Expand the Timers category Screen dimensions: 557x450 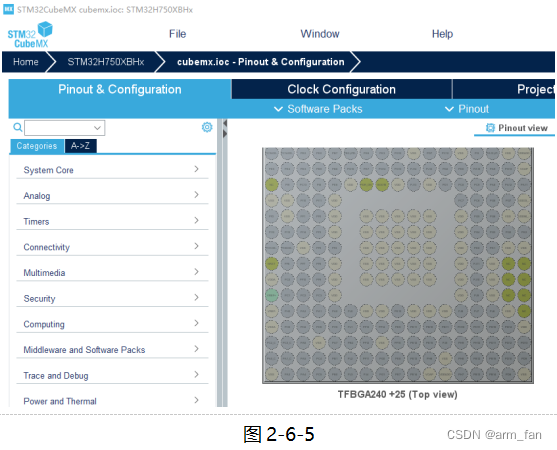pyautogui.click(x=112, y=221)
